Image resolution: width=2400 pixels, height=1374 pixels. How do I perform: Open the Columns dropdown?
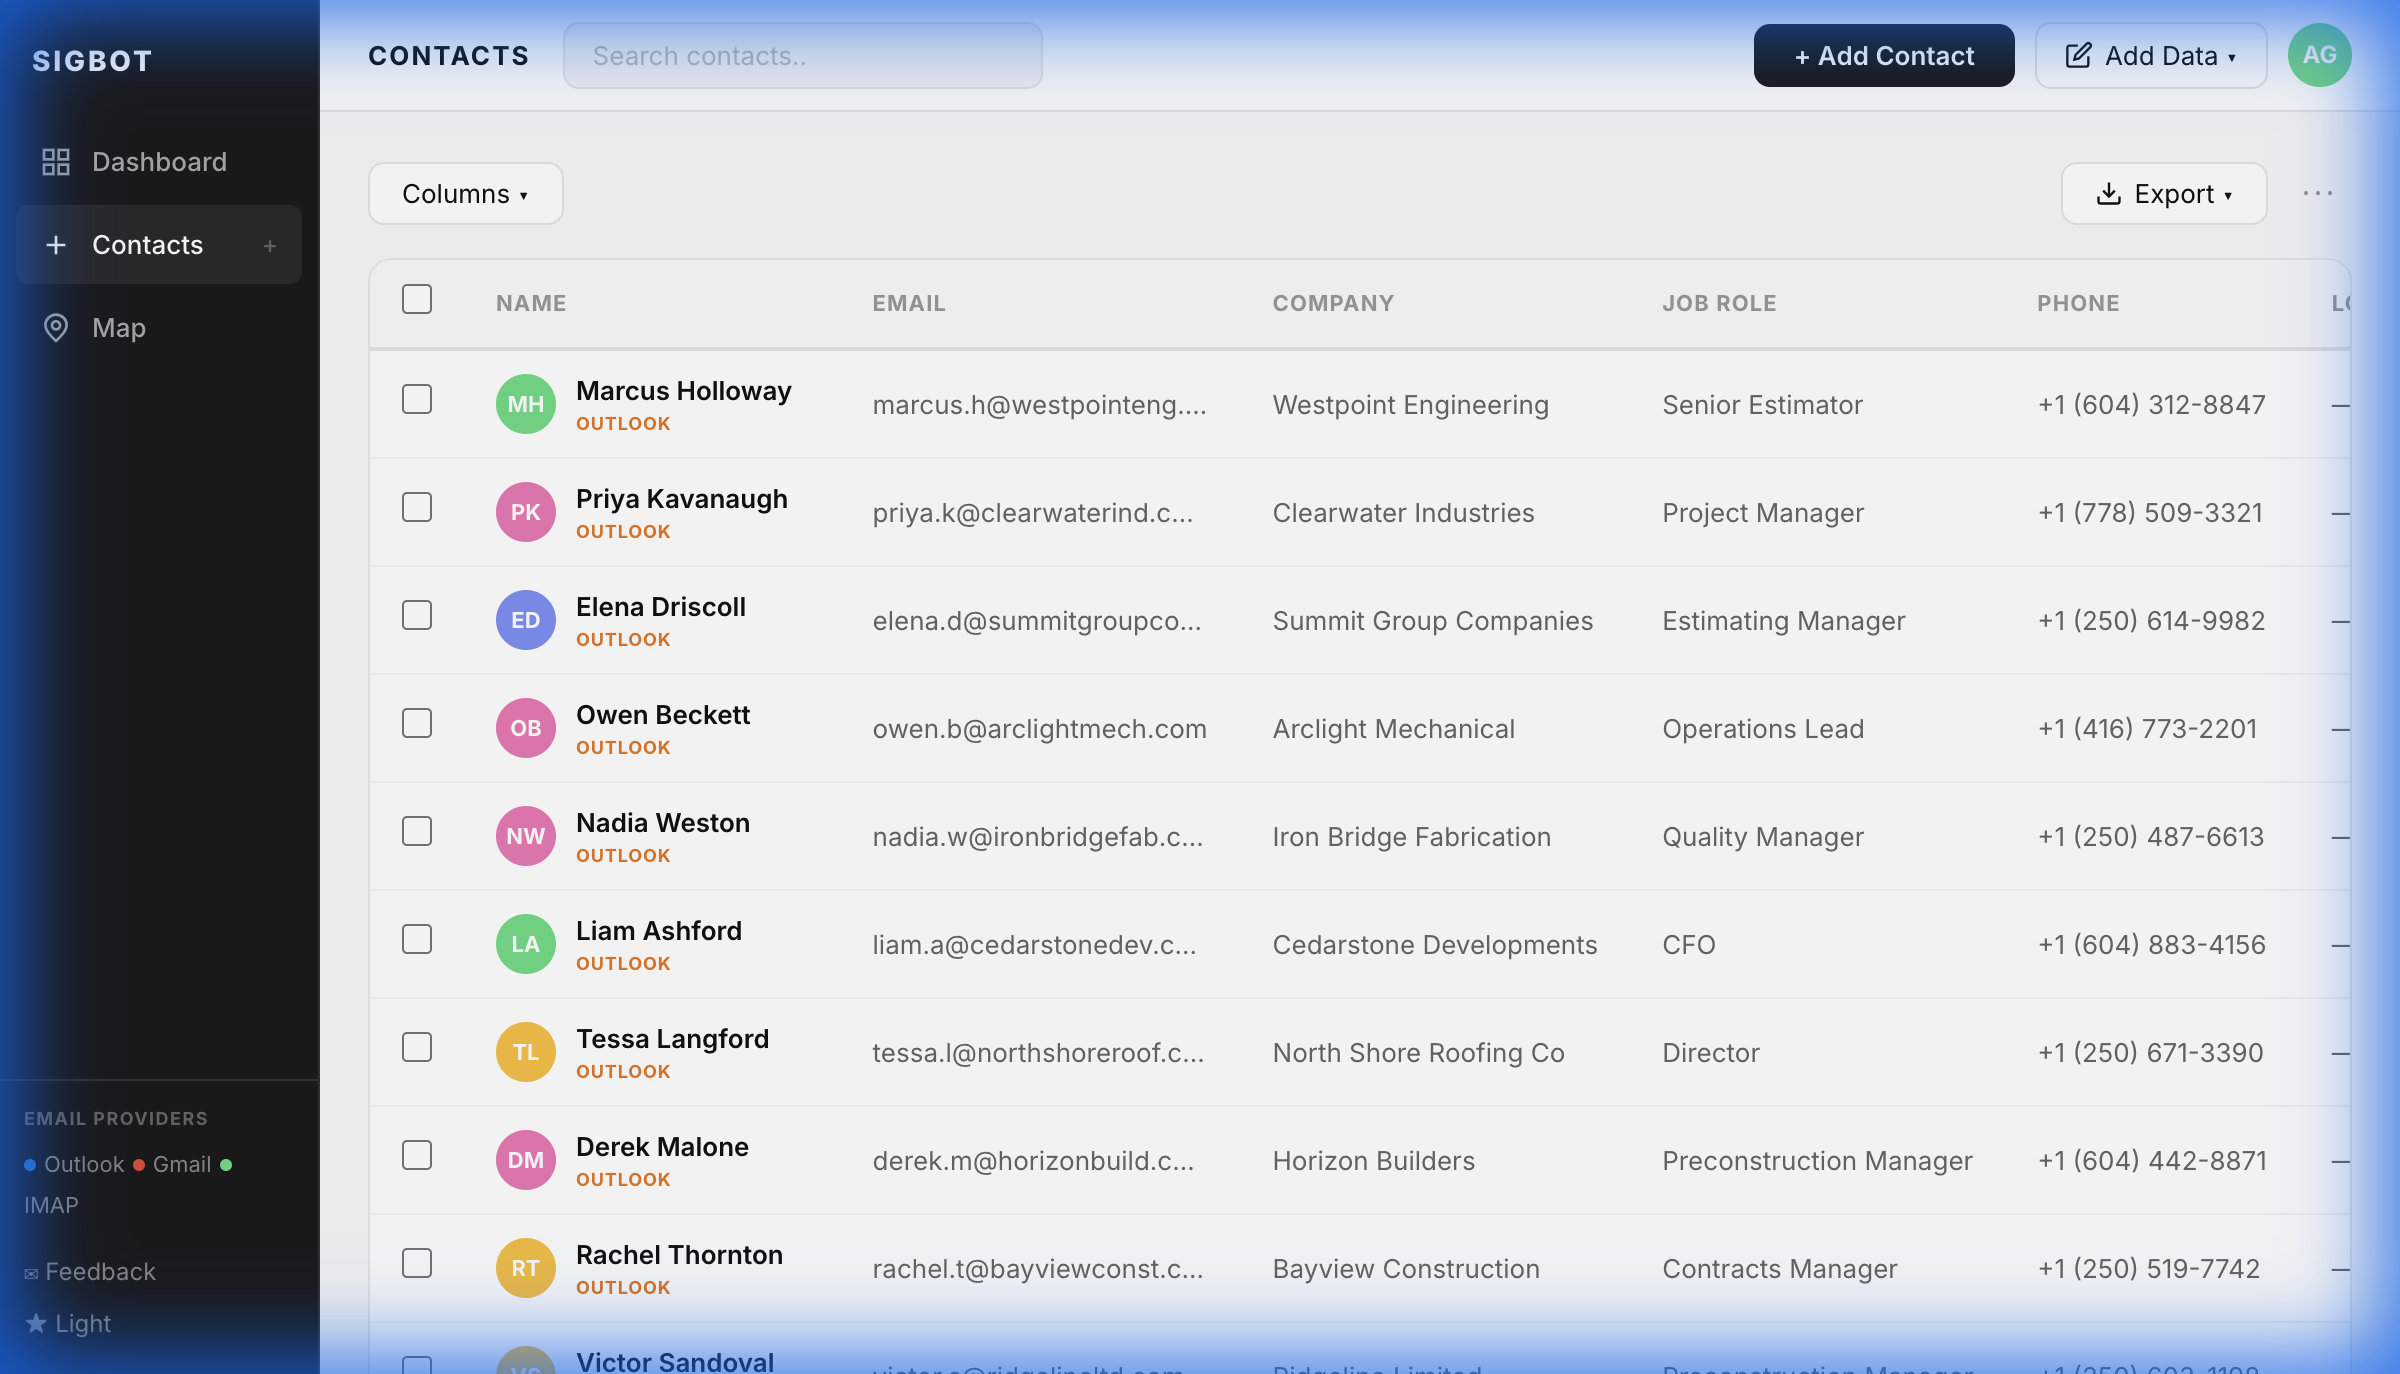click(465, 193)
